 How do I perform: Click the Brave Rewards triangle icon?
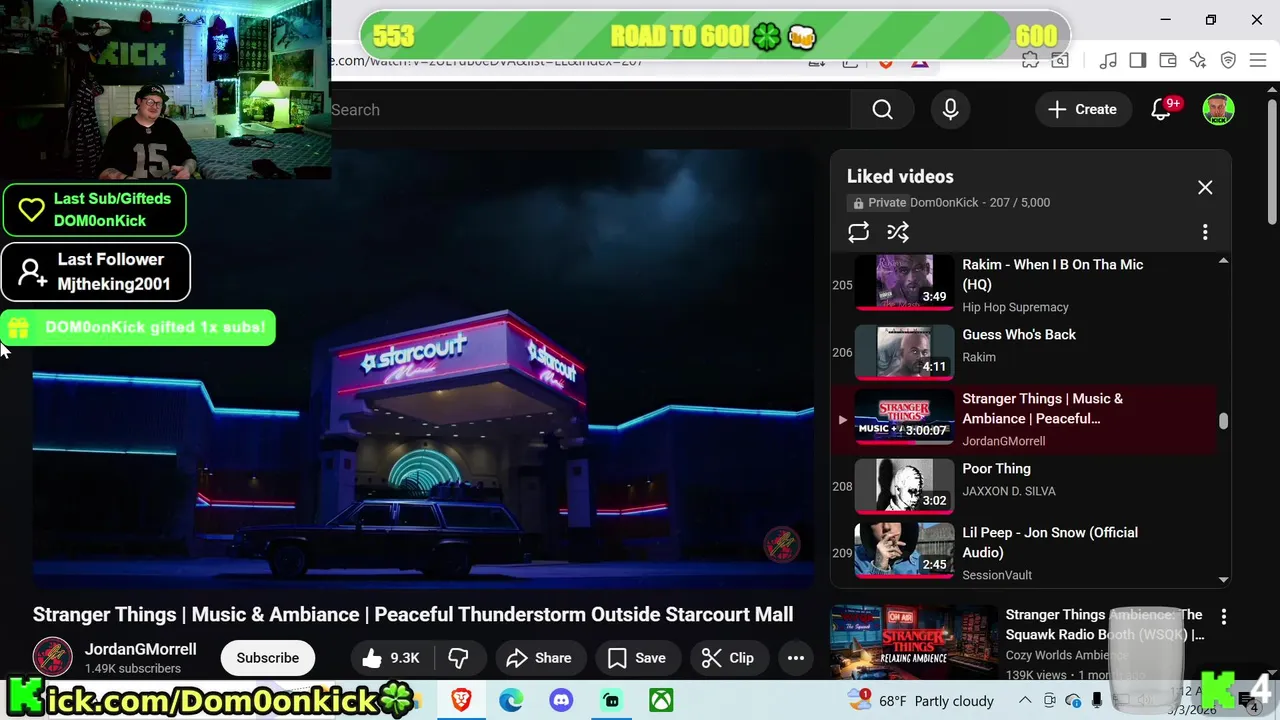pos(919,61)
